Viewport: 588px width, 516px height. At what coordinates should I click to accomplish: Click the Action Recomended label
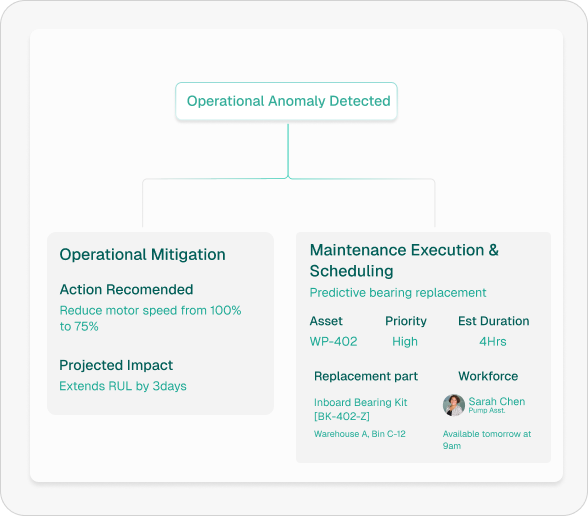[x=126, y=290]
